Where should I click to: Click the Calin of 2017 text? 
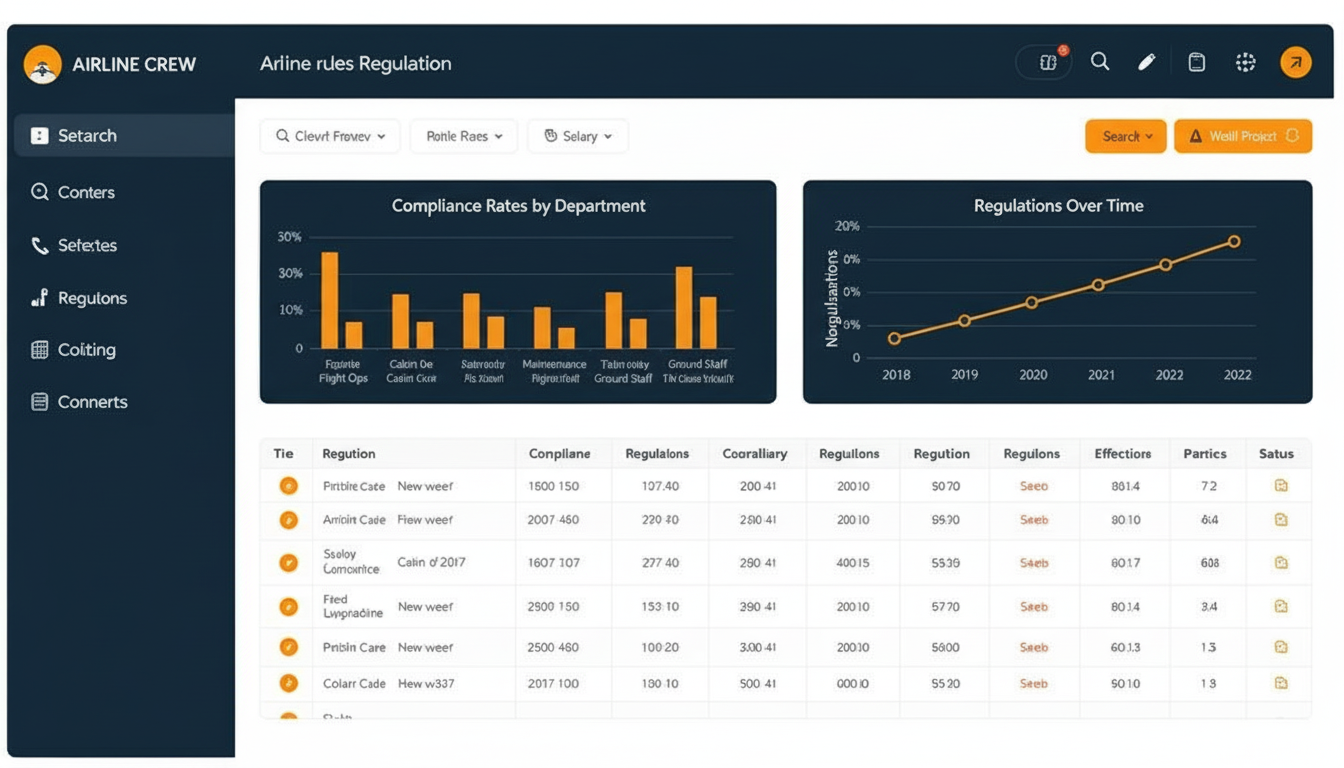tap(431, 562)
